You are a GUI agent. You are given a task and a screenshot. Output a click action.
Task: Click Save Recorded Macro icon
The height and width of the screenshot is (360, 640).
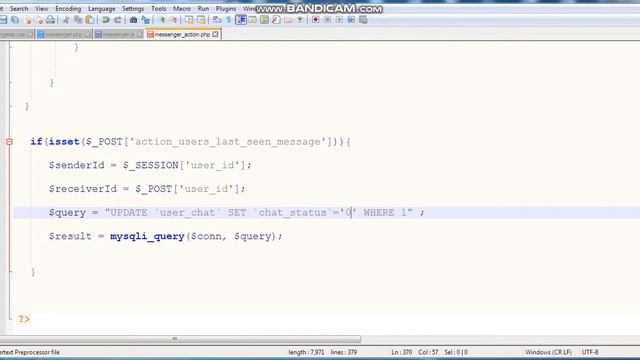point(363,20)
